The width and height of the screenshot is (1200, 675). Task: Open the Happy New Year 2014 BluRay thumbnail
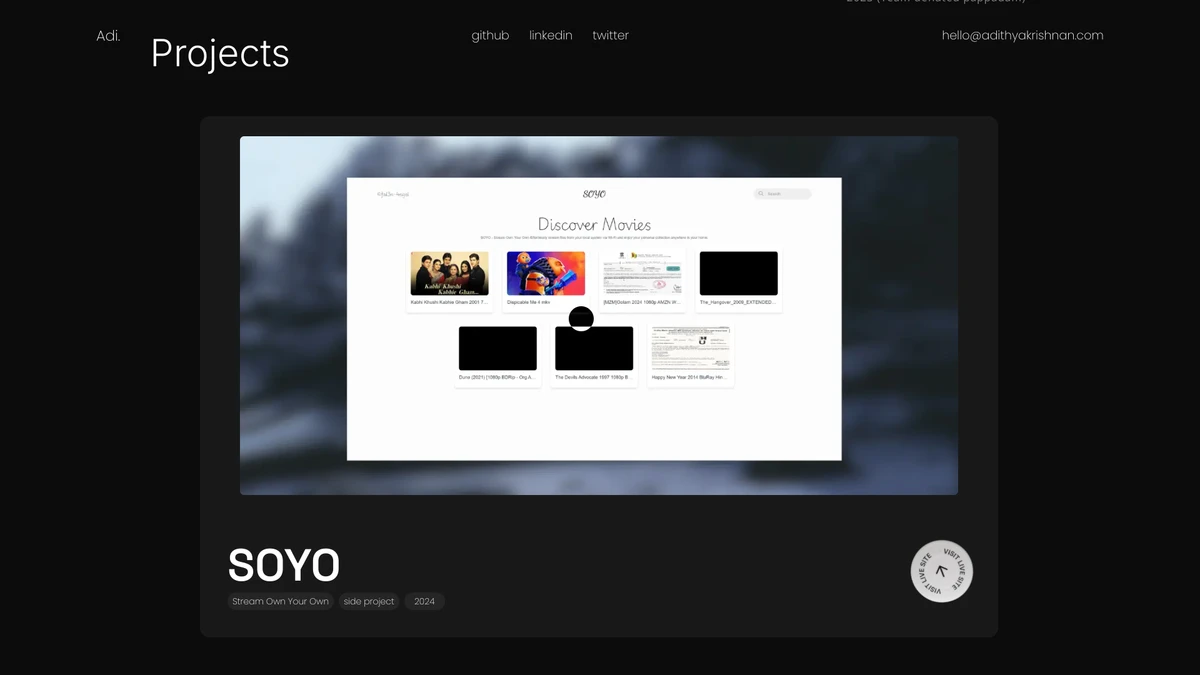click(690, 348)
